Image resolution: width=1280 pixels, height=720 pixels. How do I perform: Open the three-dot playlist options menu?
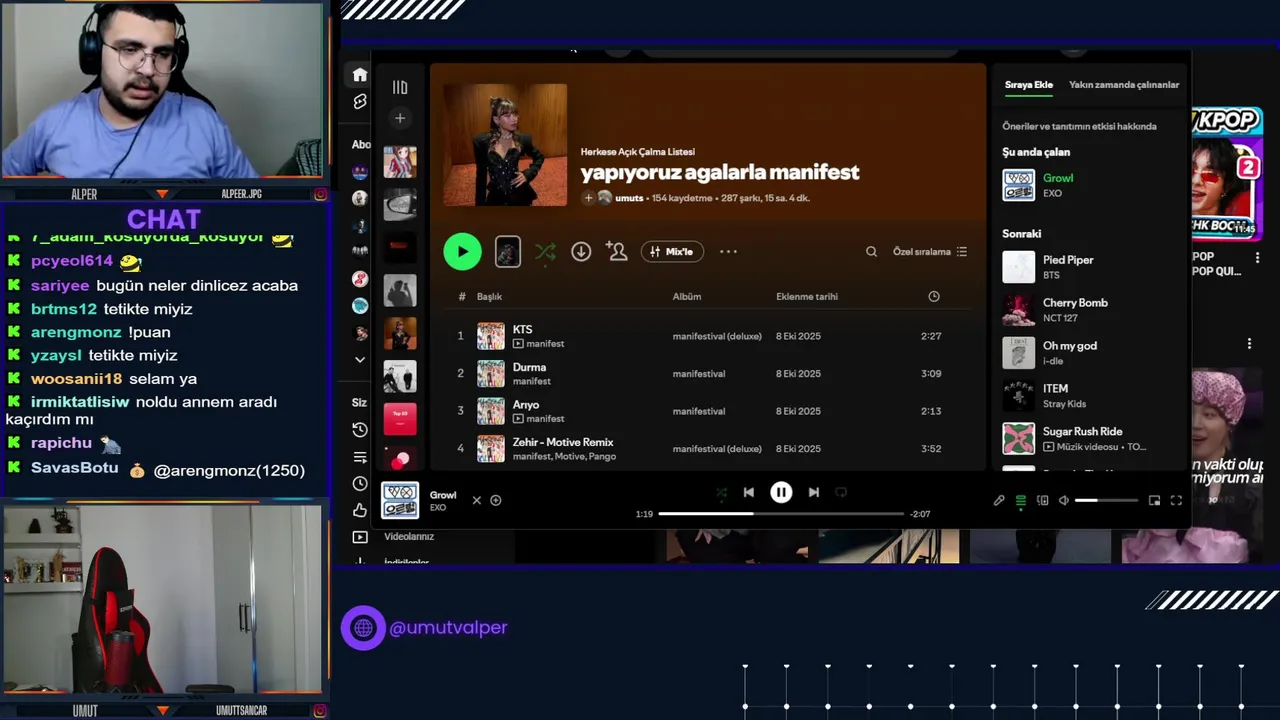click(x=728, y=252)
